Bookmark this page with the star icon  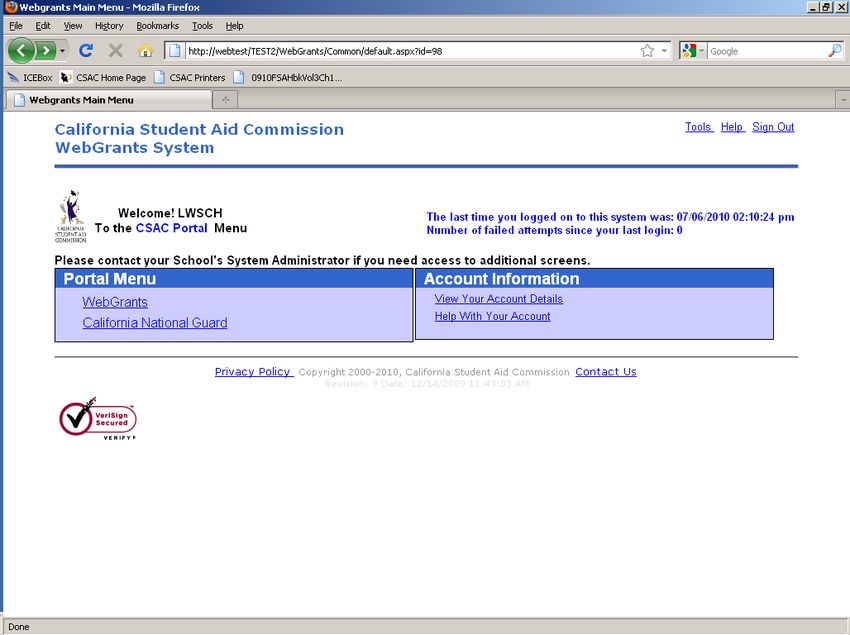[647, 51]
